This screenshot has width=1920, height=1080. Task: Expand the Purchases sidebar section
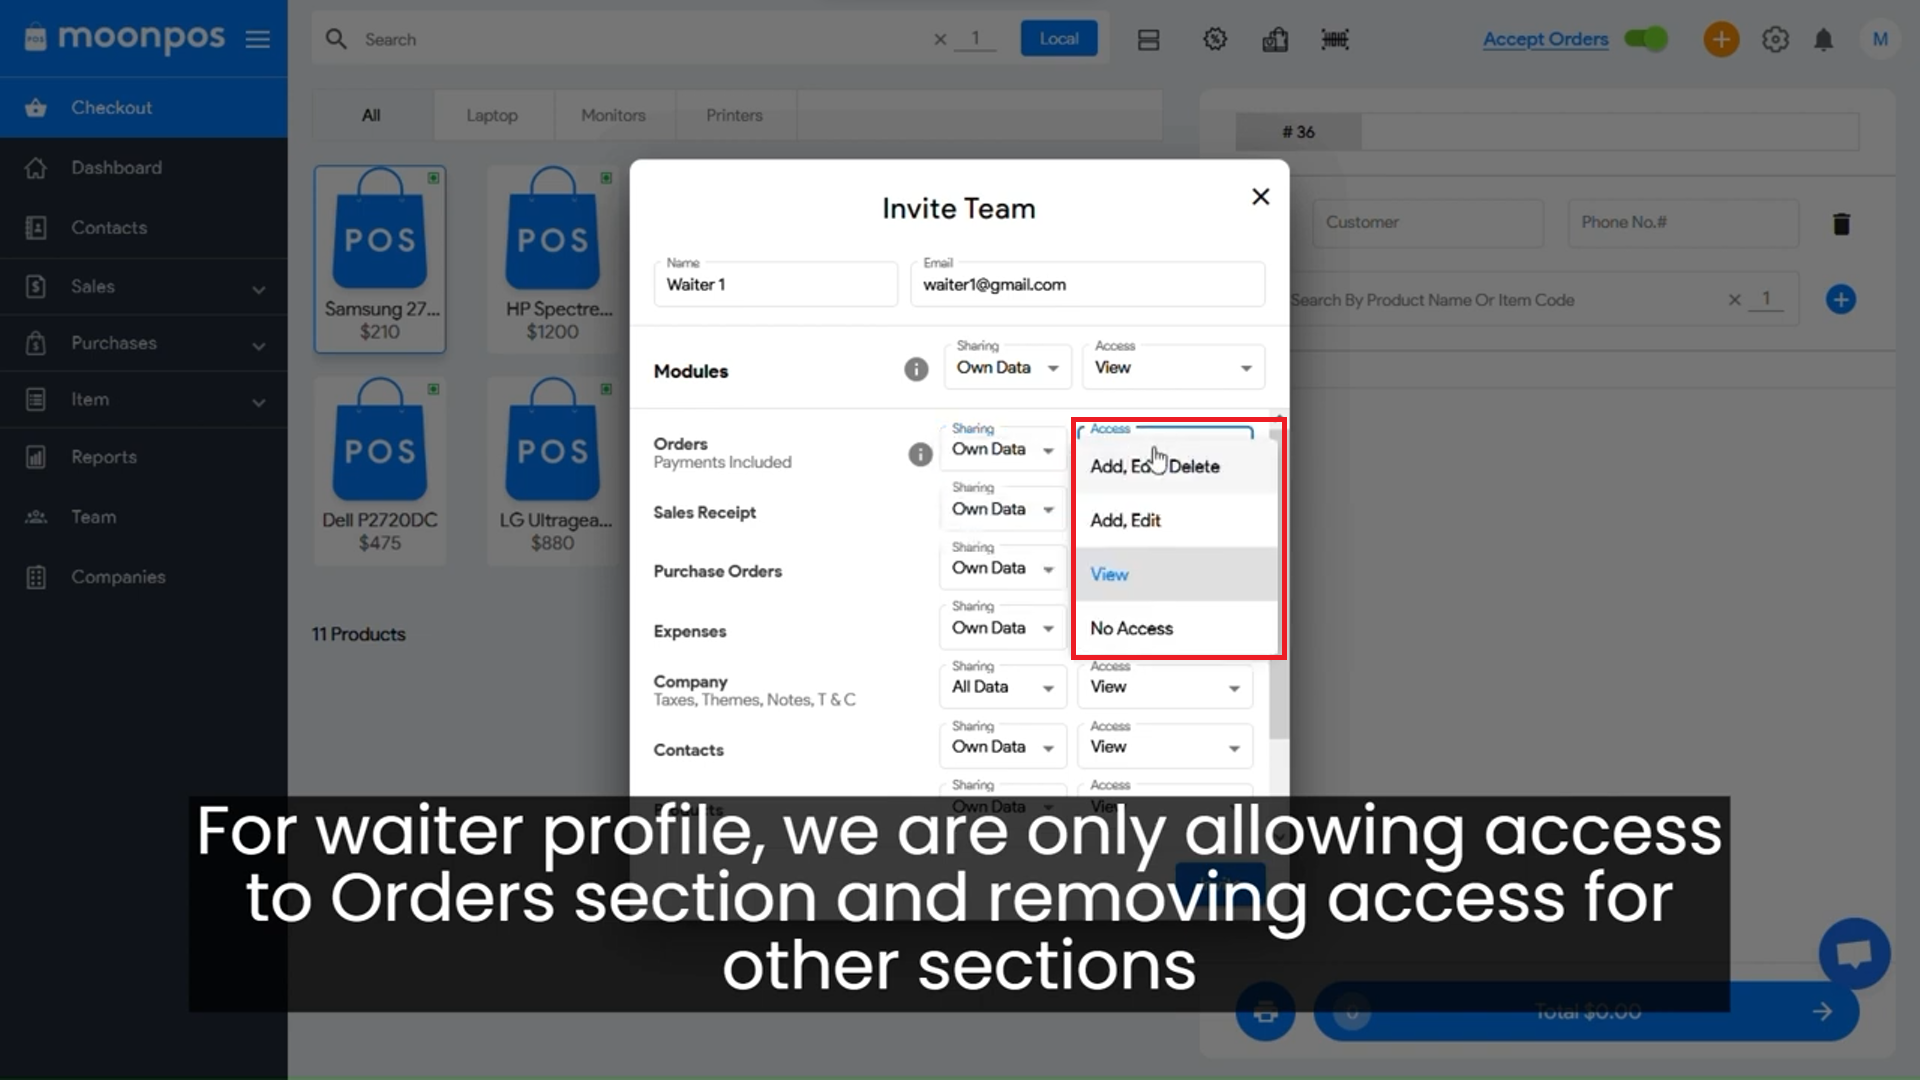point(144,343)
